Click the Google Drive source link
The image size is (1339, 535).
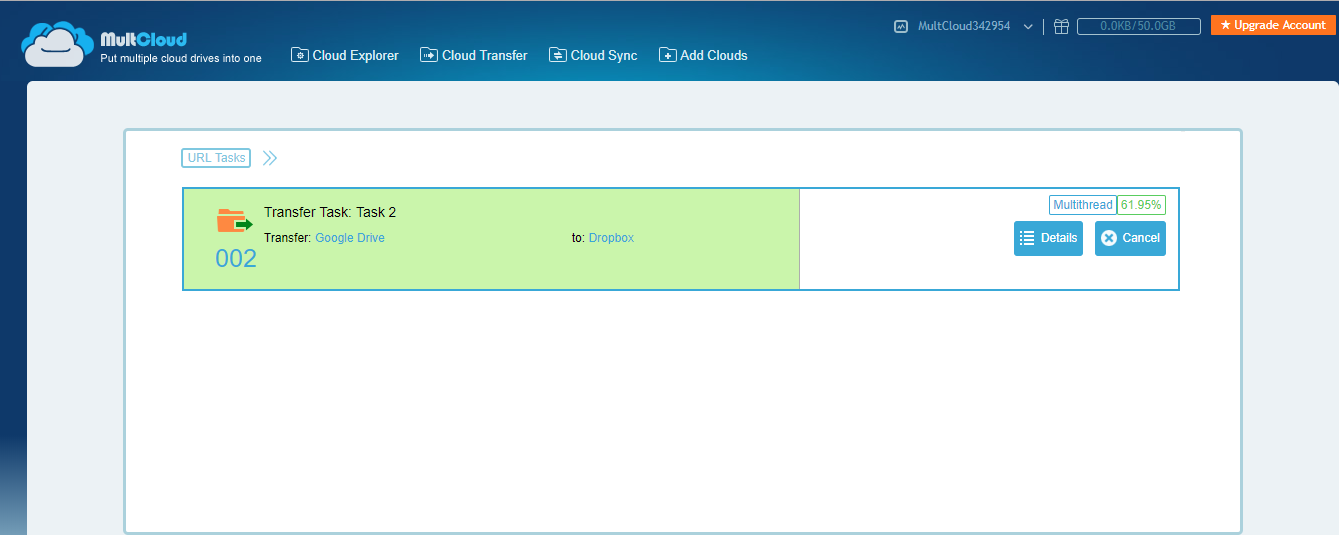pyautogui.click(x=350, y=238)
